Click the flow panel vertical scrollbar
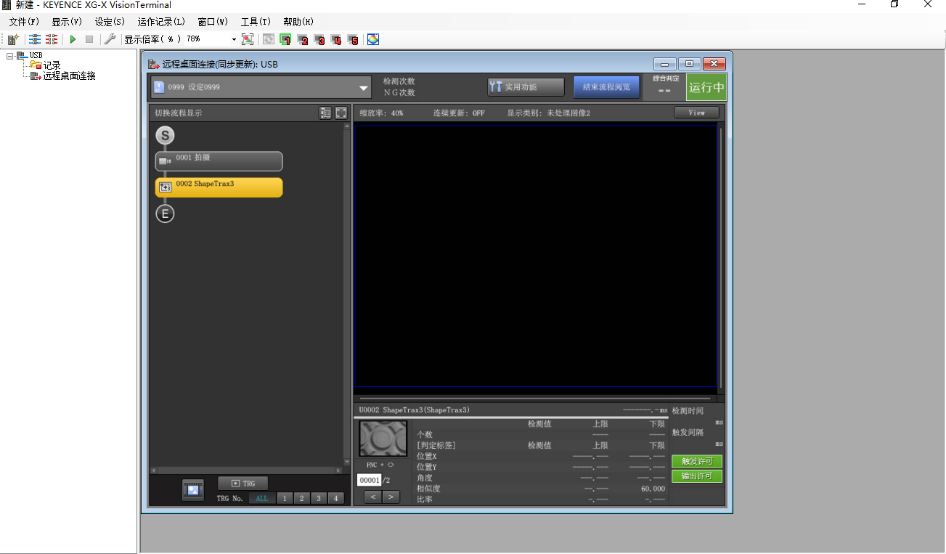Viewport: 946px width, 554px height. click(347, 295)
